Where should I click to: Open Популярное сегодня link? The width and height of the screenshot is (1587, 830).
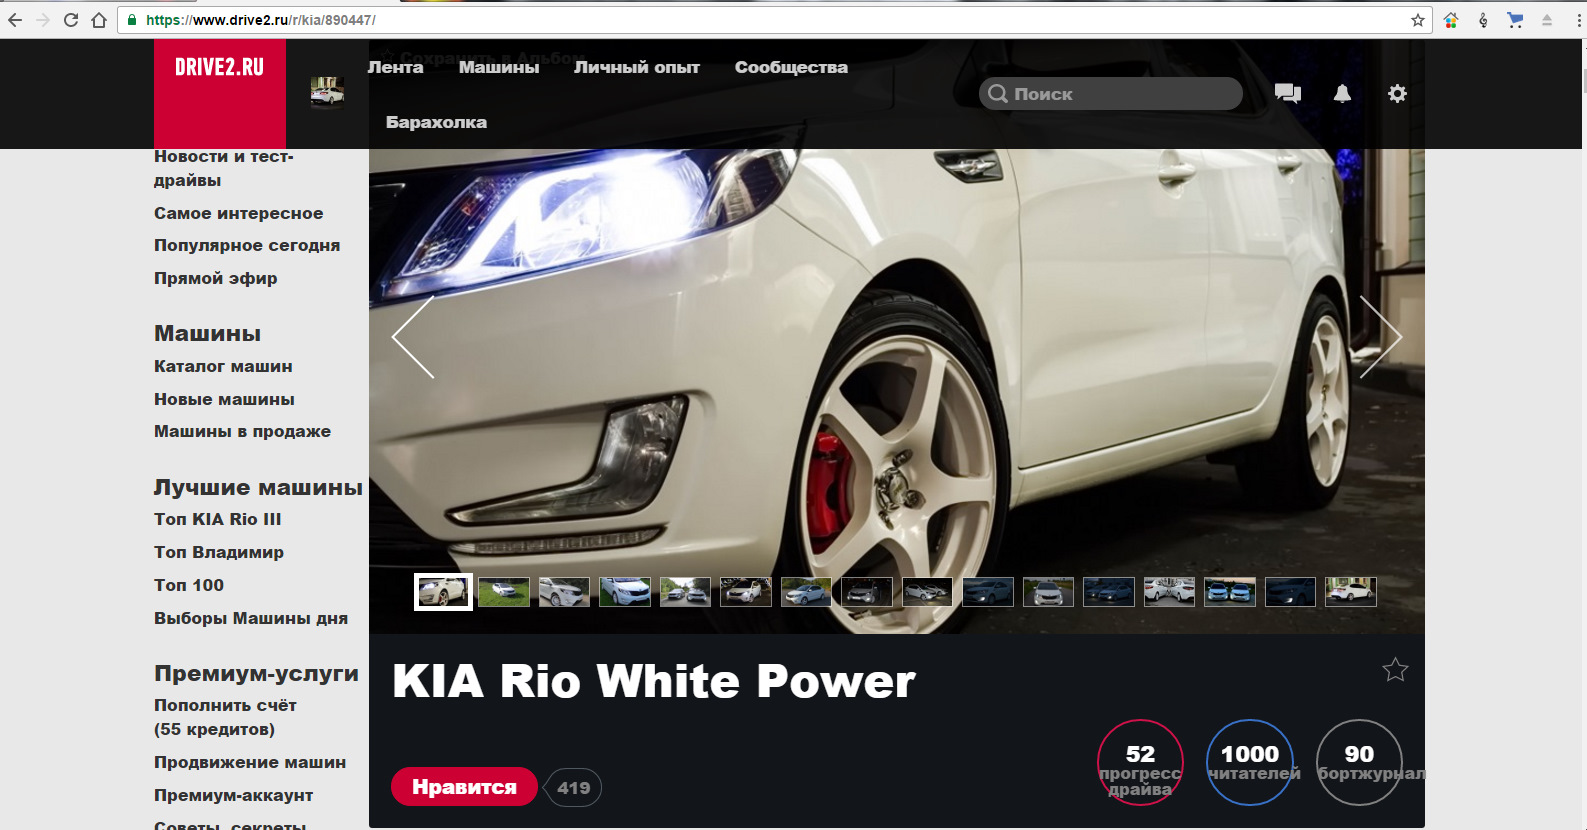[247, 245]
